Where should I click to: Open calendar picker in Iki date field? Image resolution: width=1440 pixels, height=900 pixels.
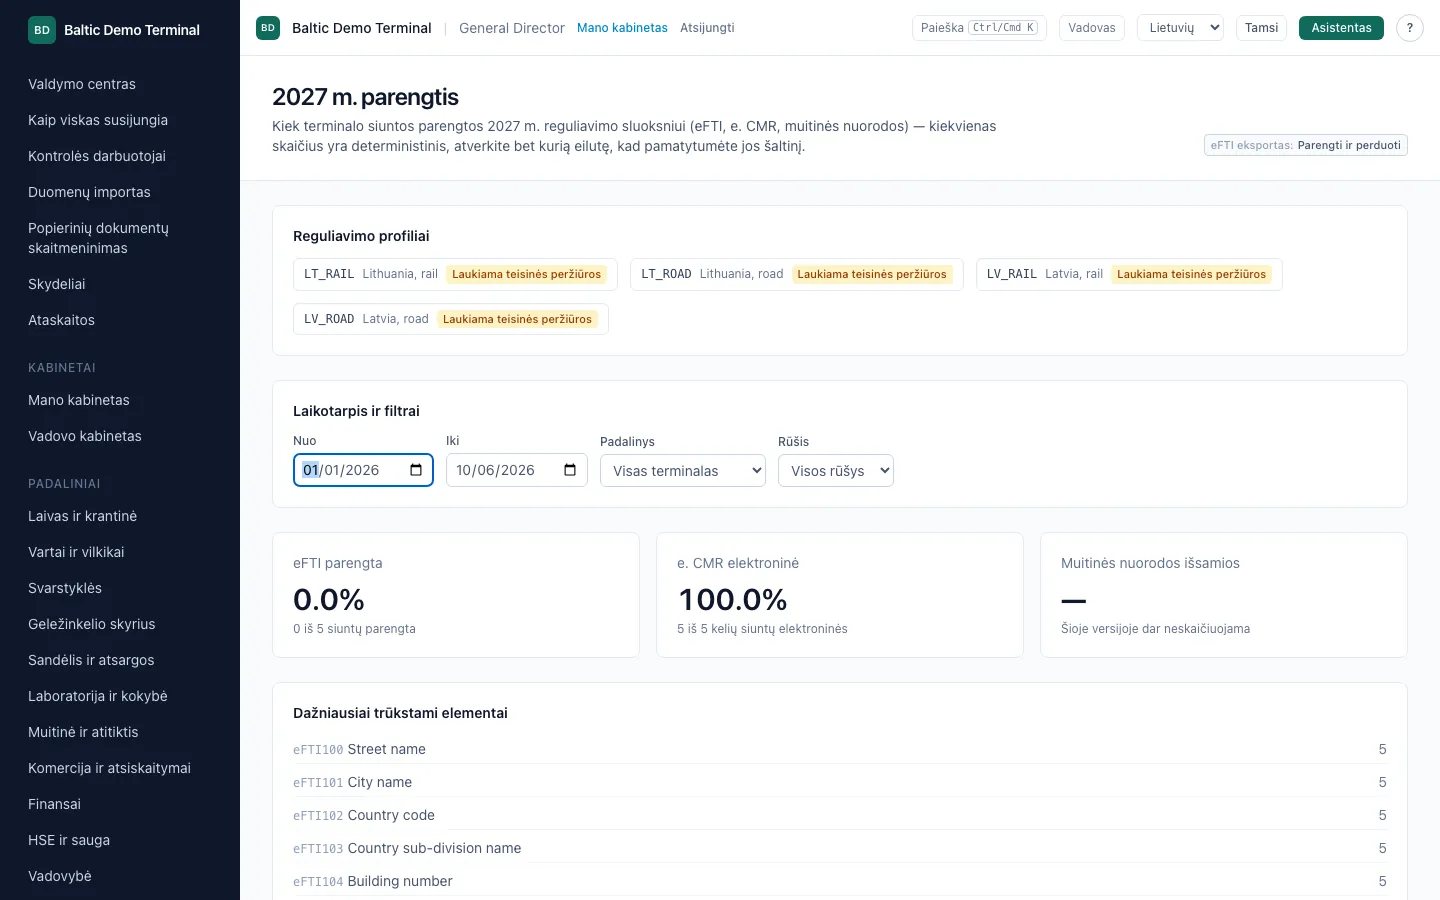coord(570,470)
